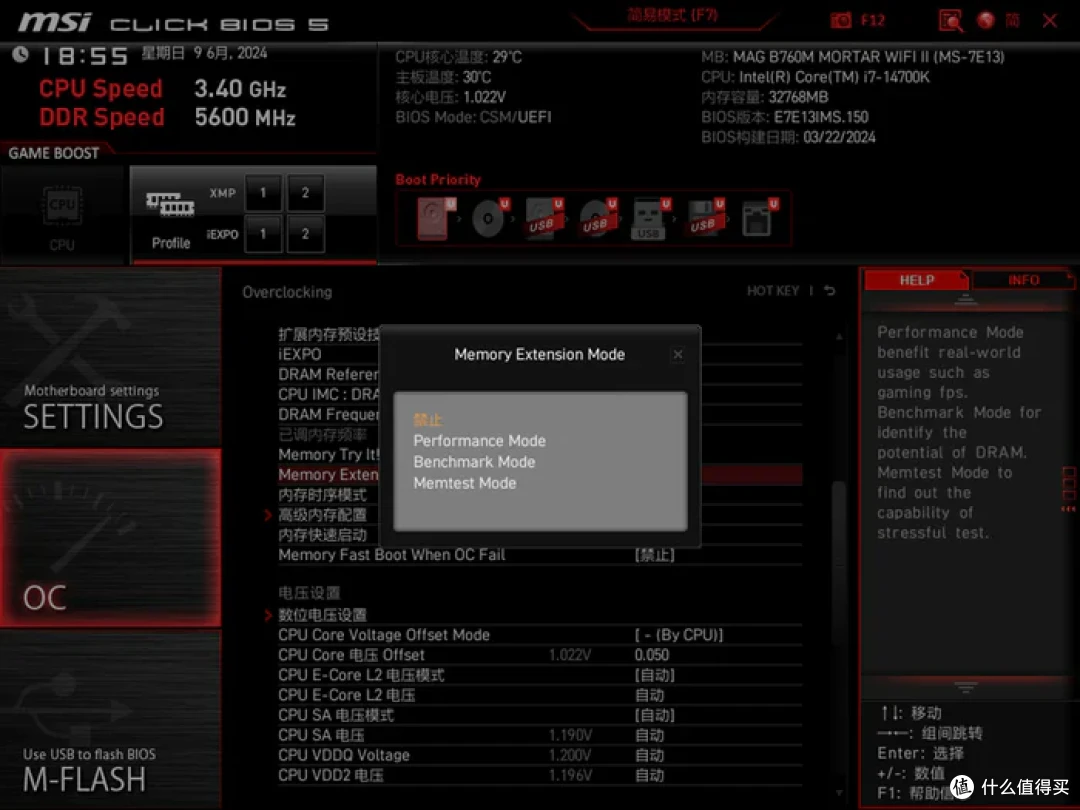Screen dimensions: 1080x810
Task: Edit CPU SA voltage auto value
Action: 649,736
